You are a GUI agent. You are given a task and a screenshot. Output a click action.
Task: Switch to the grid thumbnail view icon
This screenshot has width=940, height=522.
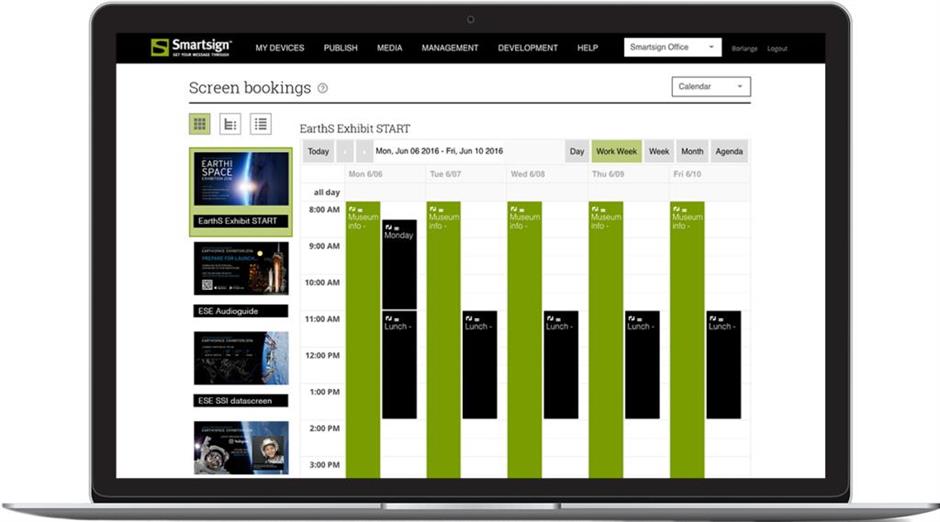pyautogui.click(x=200, y=124)
